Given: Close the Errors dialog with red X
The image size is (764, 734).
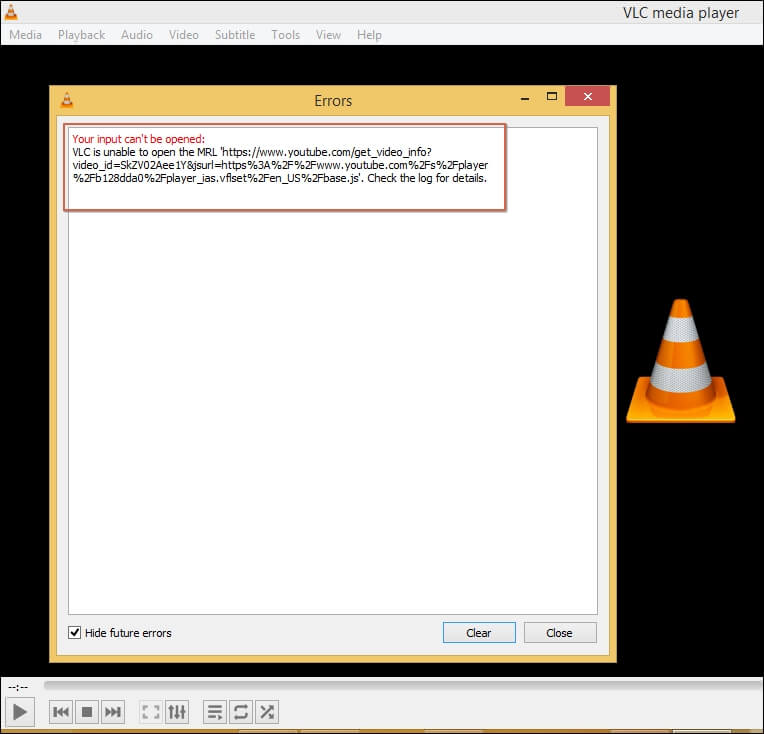Looking at the screenshot, I should pyautogui.click(x=588, y=97).
